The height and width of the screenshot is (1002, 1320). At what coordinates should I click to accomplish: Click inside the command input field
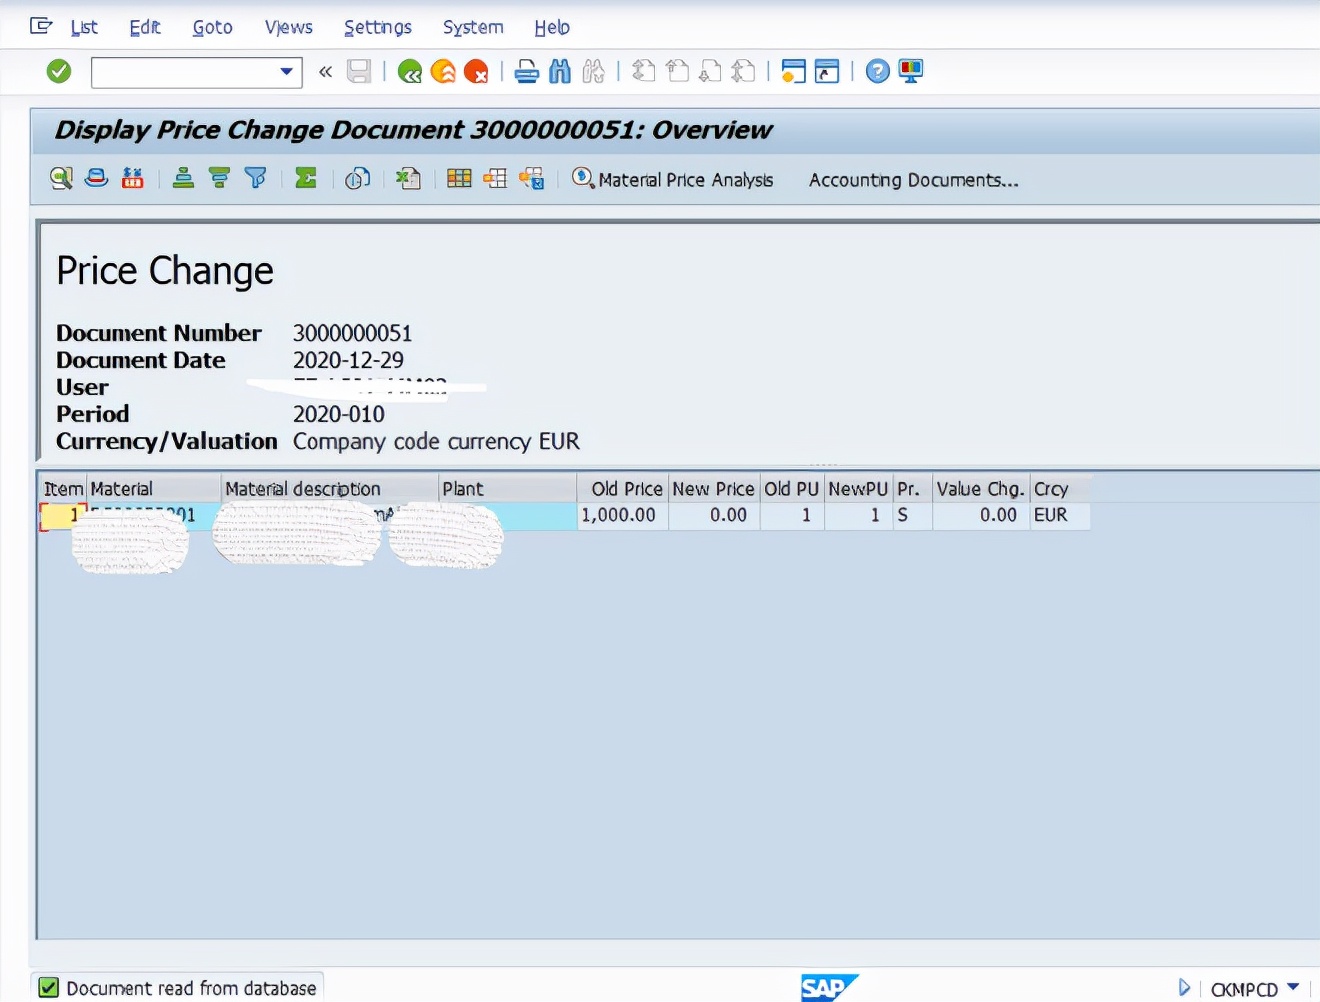tap(180, 72)
